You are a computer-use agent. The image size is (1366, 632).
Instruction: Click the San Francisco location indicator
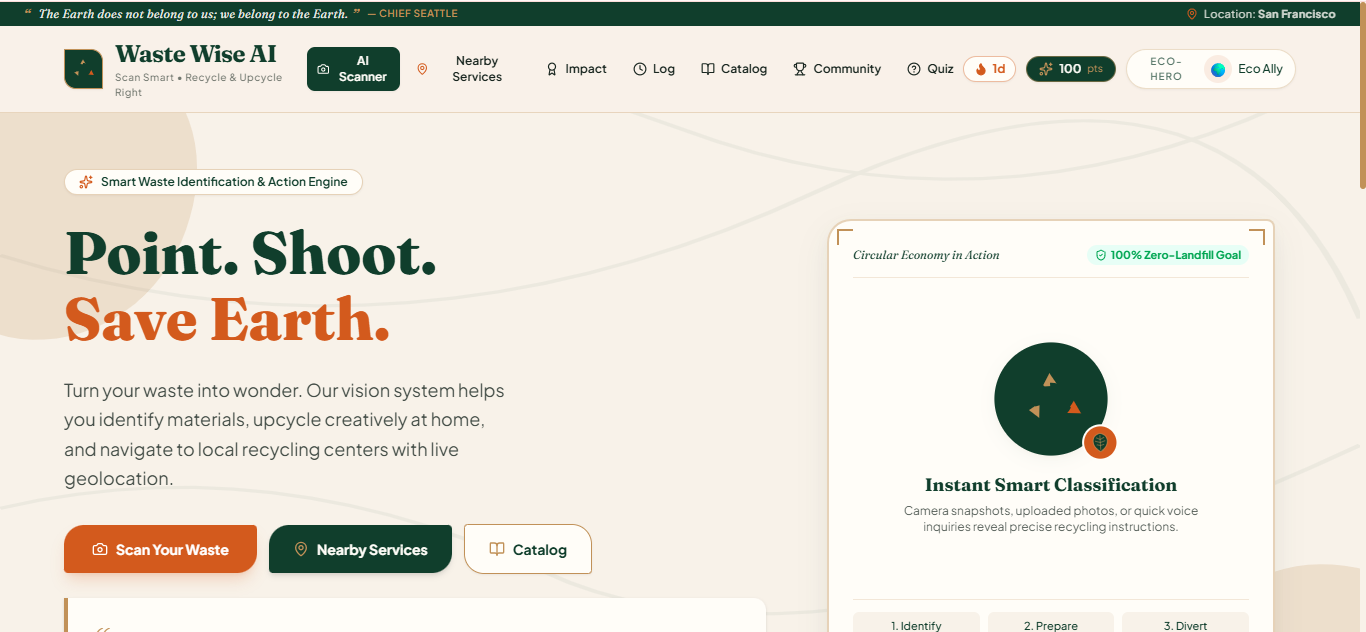(1261, 14)
